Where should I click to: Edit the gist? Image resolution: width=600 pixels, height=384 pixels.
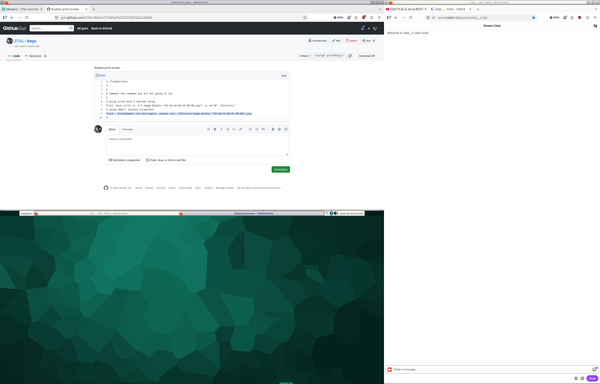point(336,41)
